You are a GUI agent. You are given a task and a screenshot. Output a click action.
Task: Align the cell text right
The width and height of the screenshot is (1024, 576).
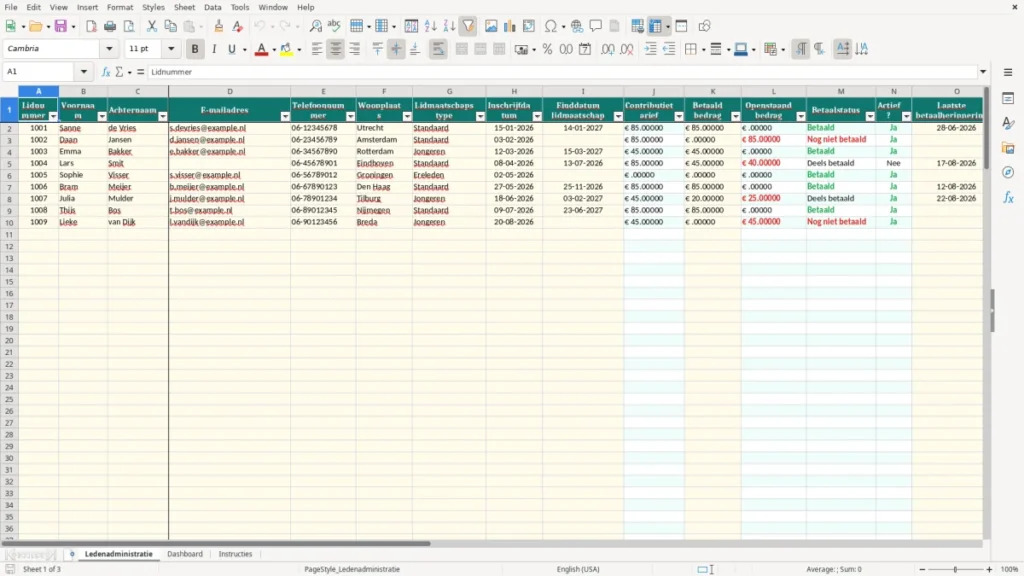point(355,49)
